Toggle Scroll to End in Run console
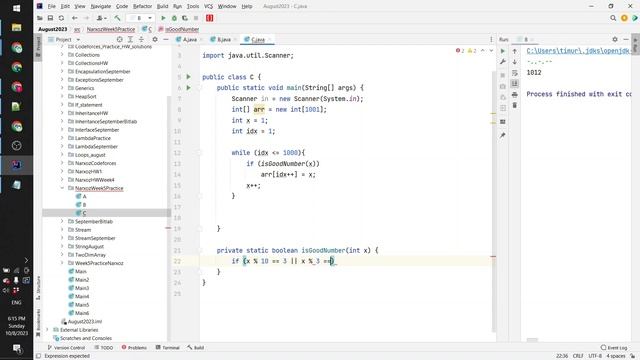Viewport: 640px width, 360px height. (515, 84)
